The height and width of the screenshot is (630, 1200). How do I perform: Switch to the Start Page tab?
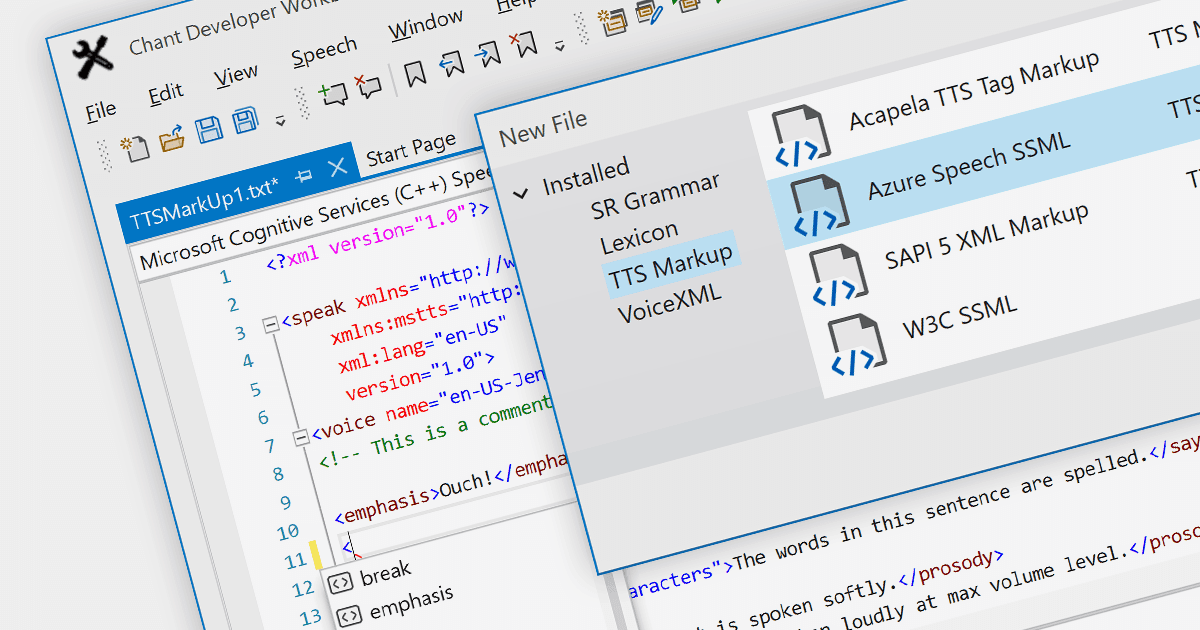[x=411, y=150]
